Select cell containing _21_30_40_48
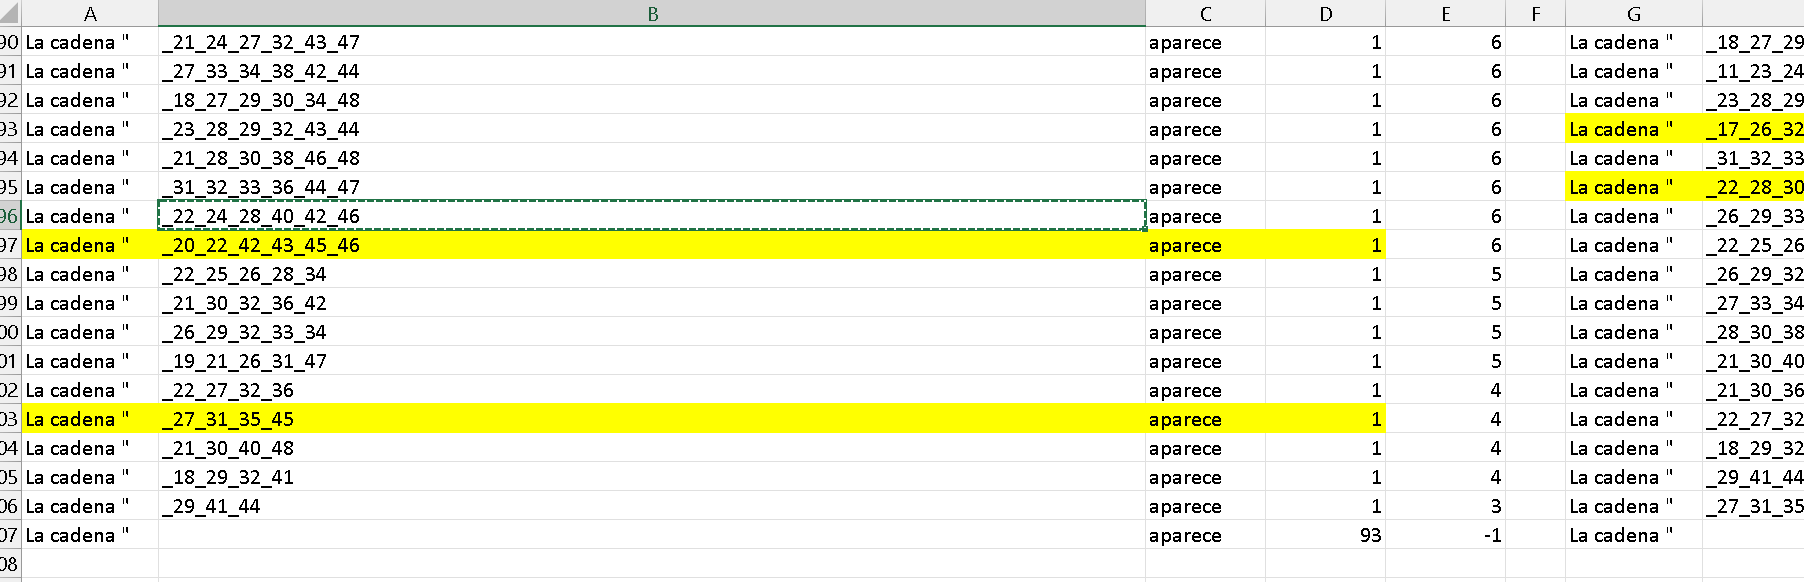This screenshot has height=582, width=1804. [x=652, y=448]
